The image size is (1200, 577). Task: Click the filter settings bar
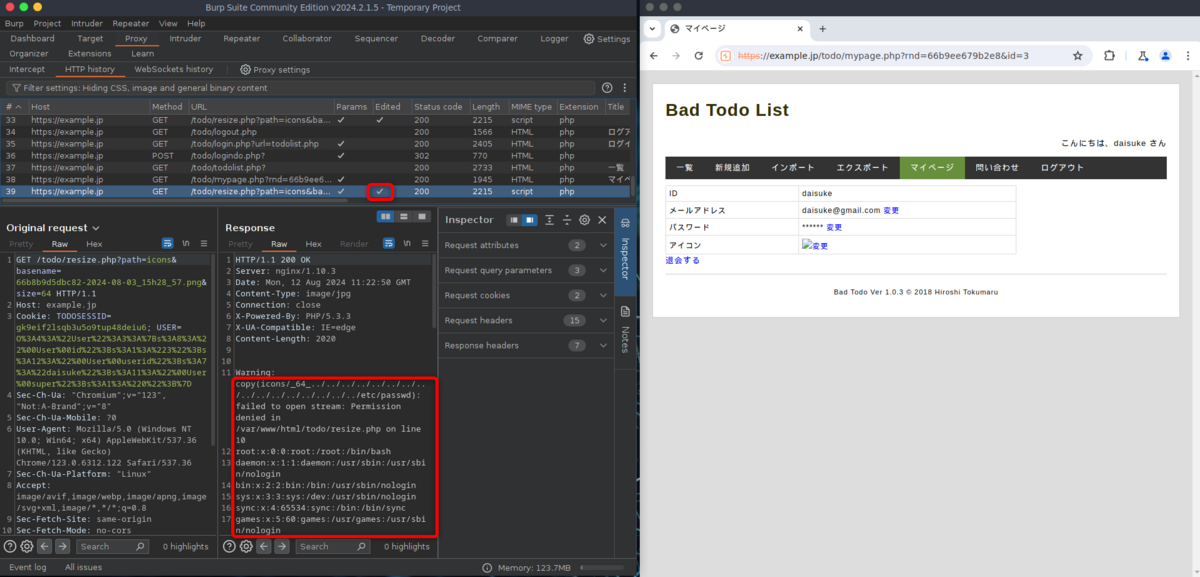pyautogui.click(x=300, y=88)
